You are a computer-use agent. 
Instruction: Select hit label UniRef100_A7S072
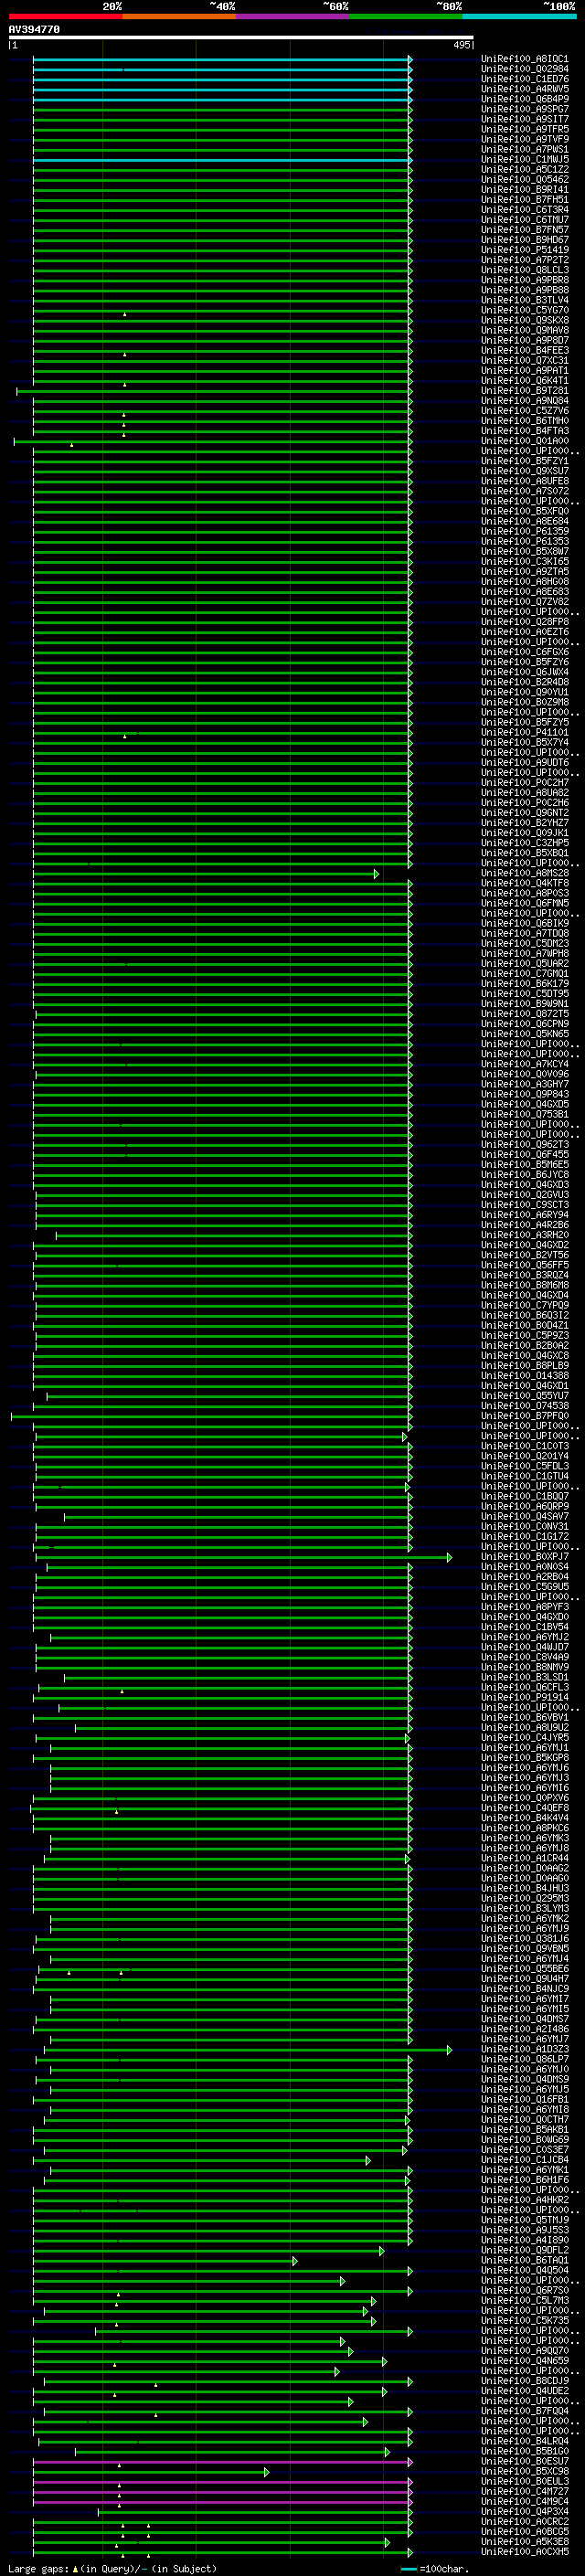(x=525, y=491)
